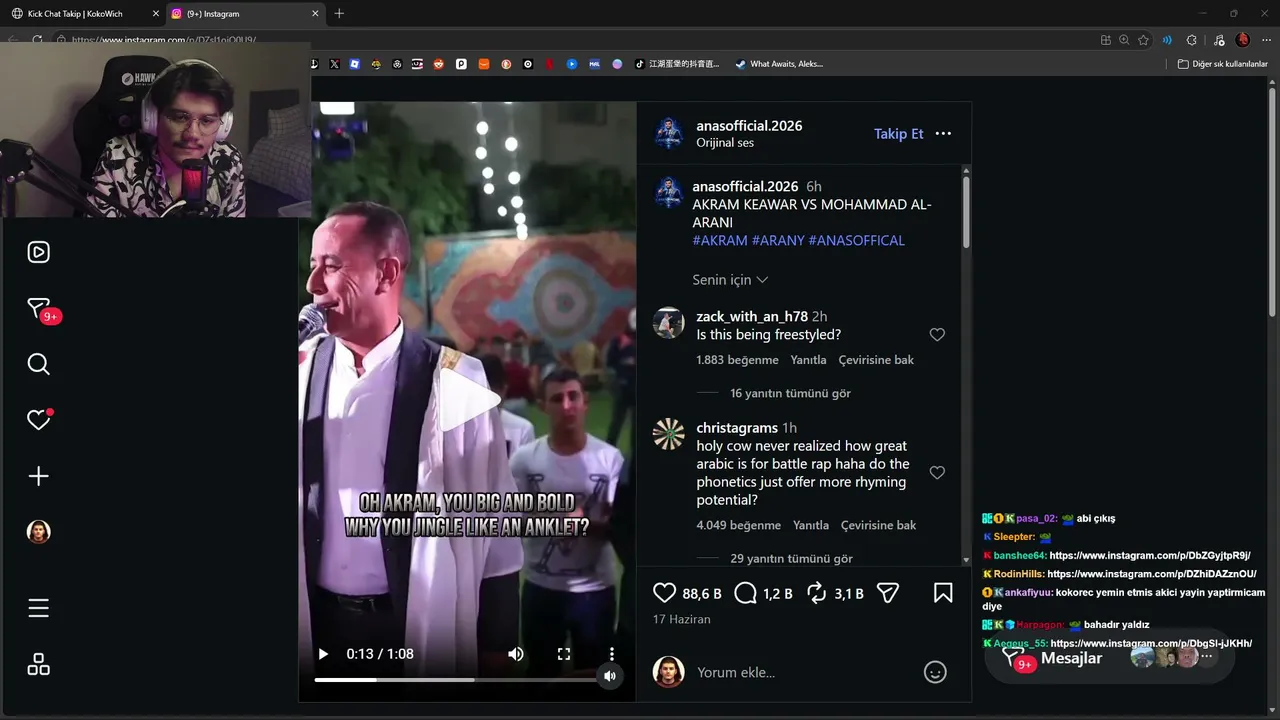Click the christagrams commenter avatar
The image size is (1280, 720).
[x=668, y=434]
